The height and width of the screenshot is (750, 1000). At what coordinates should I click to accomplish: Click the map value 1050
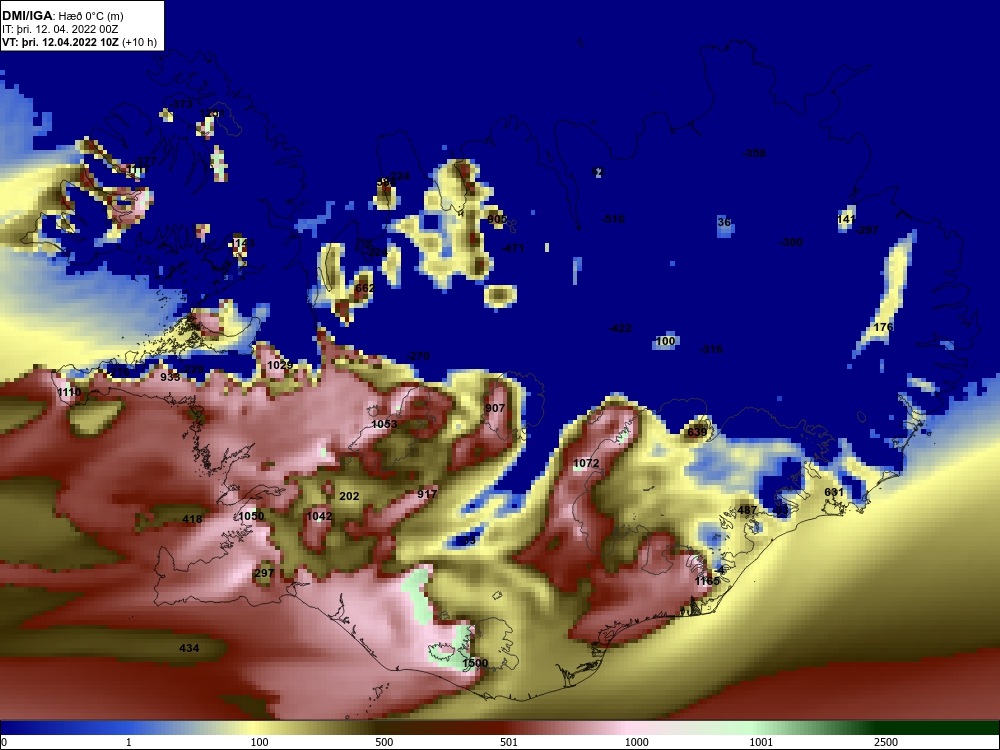(x=251, y=516)
